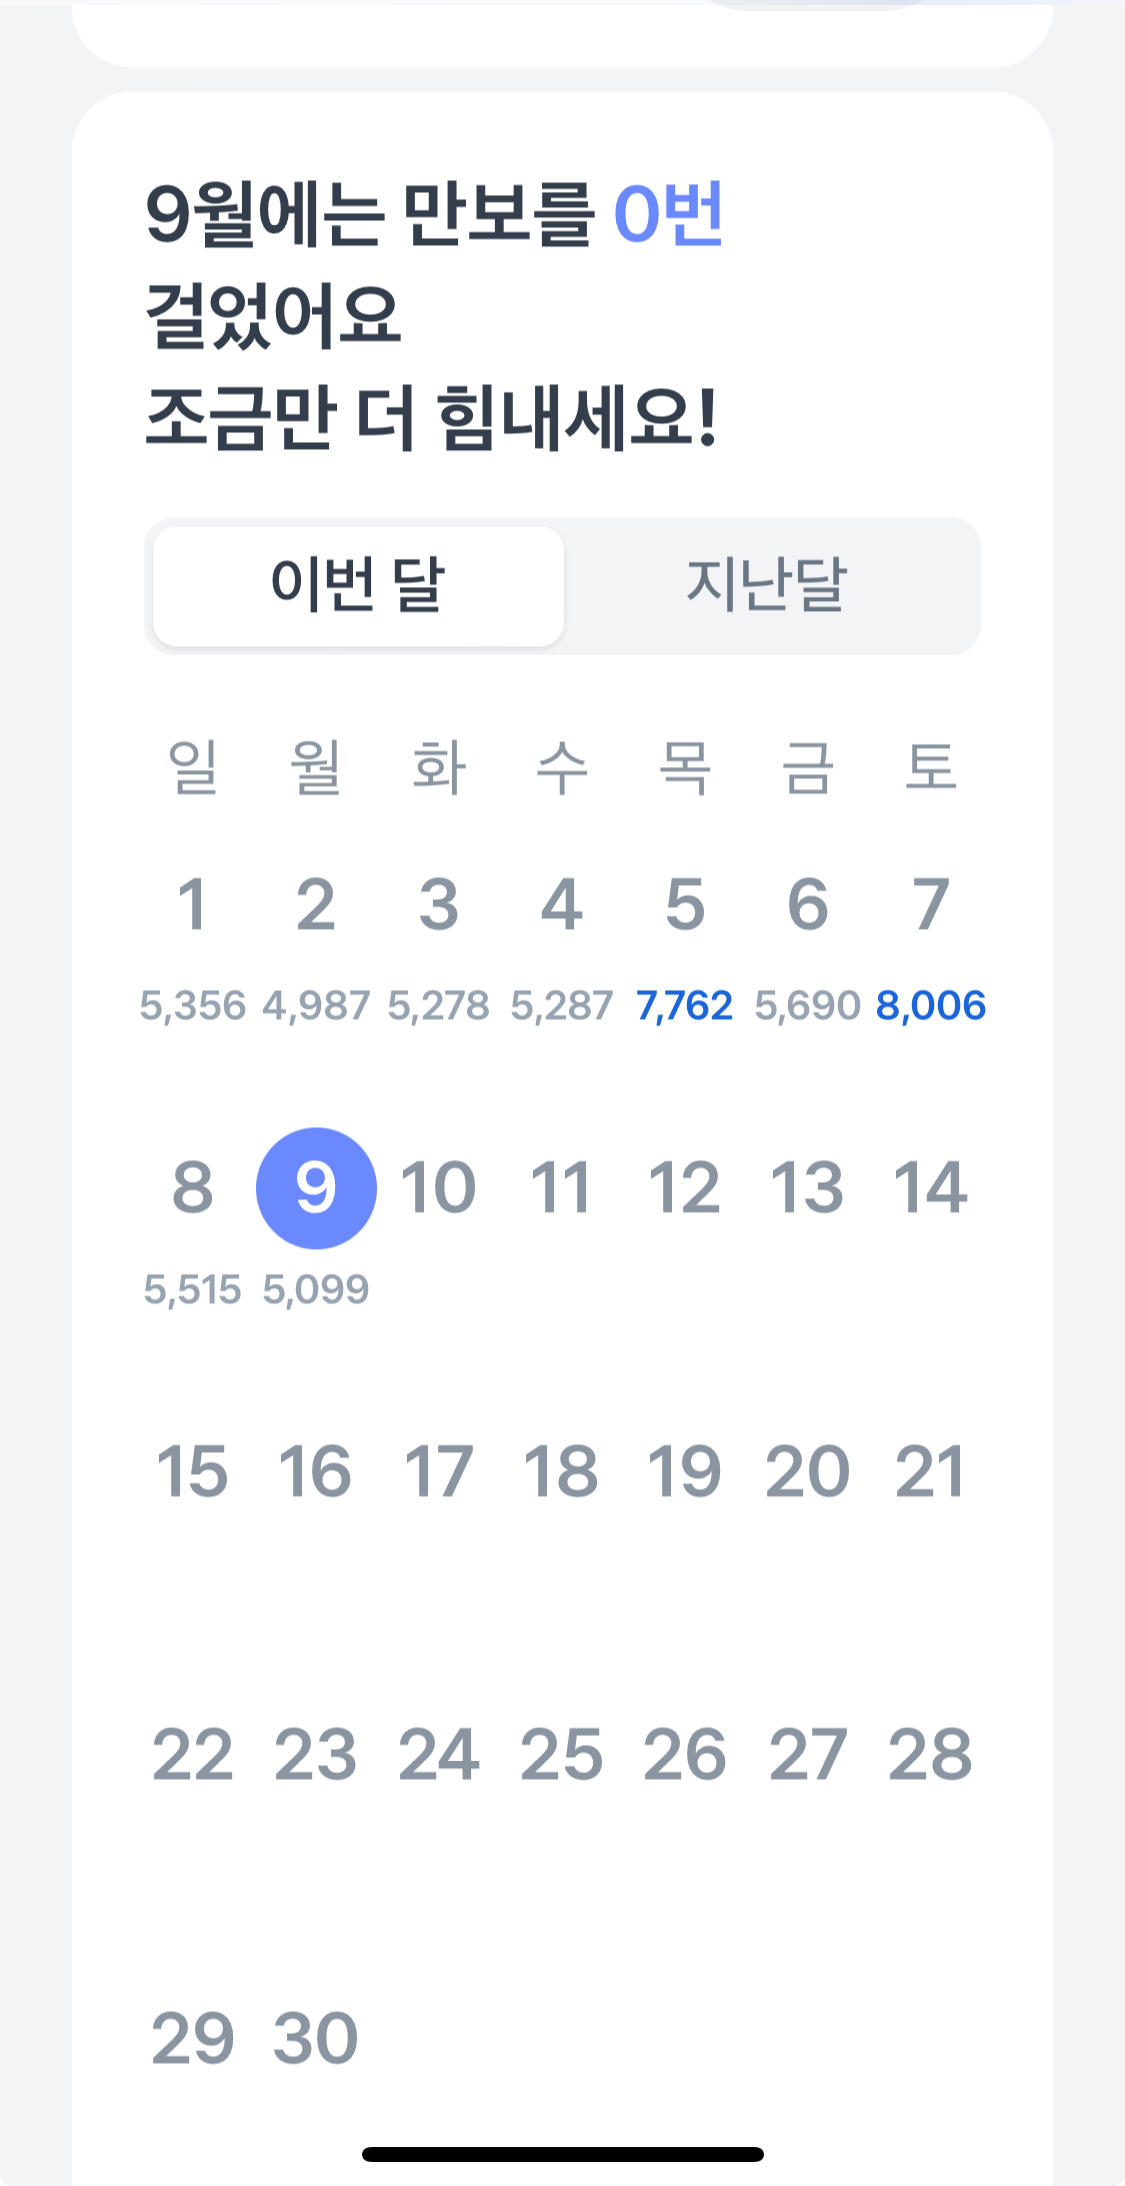1125x2186 pixels.
Task: Select date 29 on the calendar
Action: [192, 2039]
